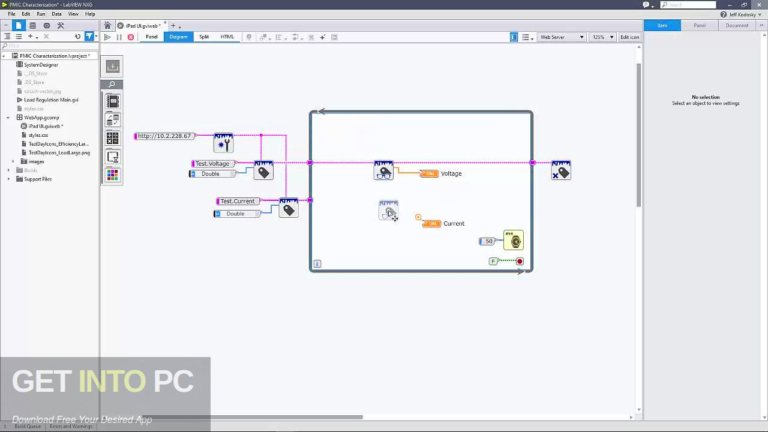This screenshot has height=432, width=768.
Task: Select the Wait timer node in loop
Action: (513, 240)
